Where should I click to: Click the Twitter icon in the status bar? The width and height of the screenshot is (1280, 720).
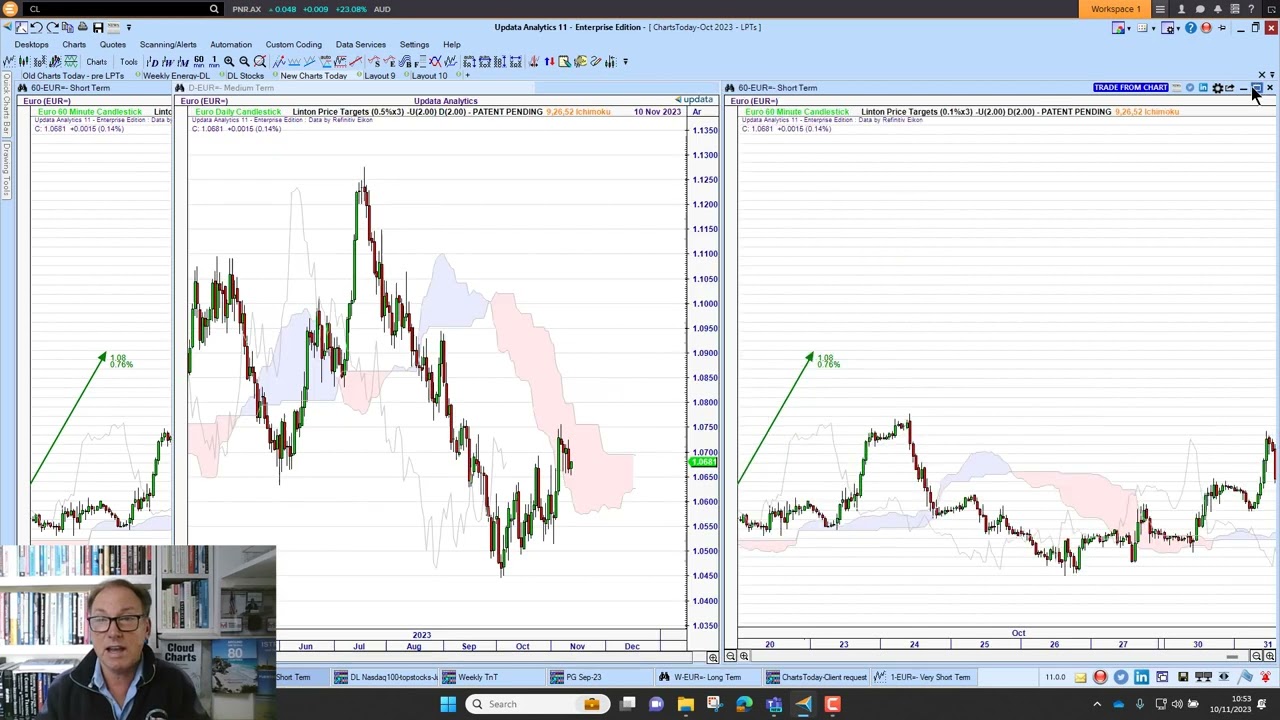click(1121, 677)
